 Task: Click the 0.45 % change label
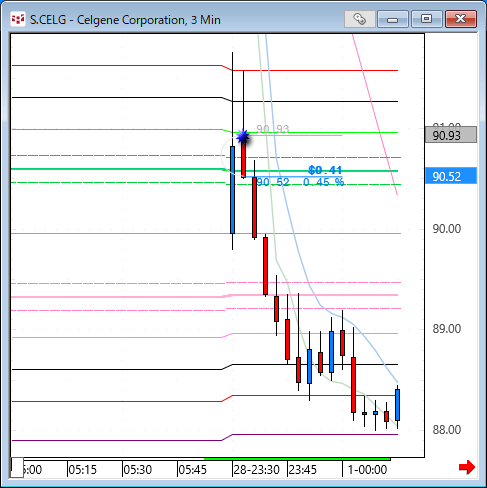(x=323, y=182)
